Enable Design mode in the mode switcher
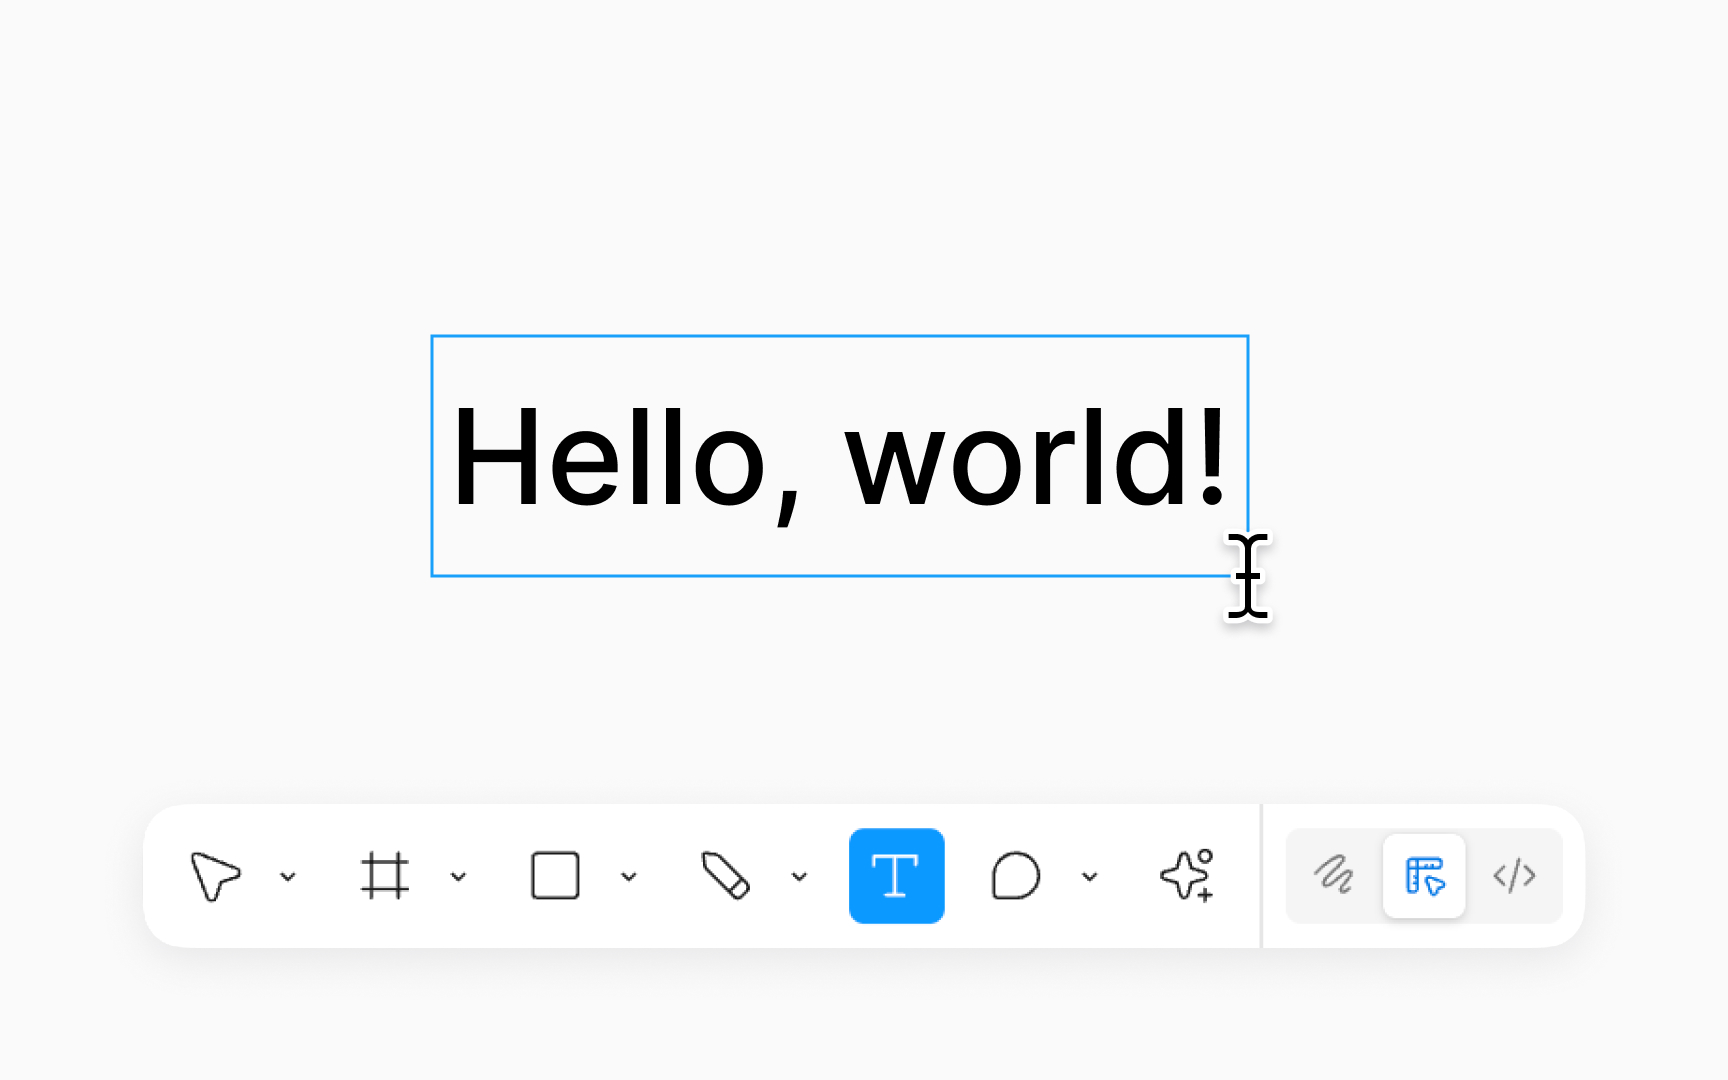 1424,876
